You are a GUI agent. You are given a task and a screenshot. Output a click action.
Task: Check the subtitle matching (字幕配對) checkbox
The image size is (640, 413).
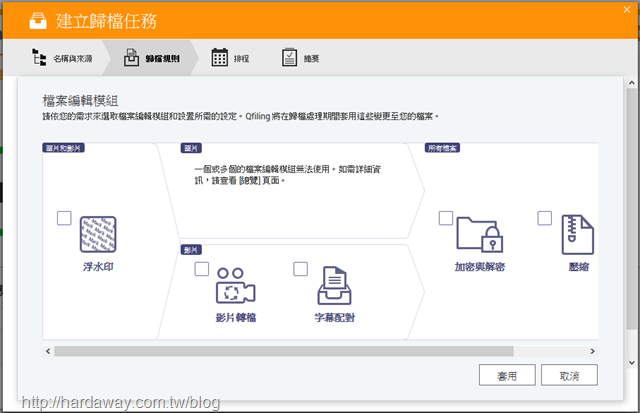click(x=300, y=269)
